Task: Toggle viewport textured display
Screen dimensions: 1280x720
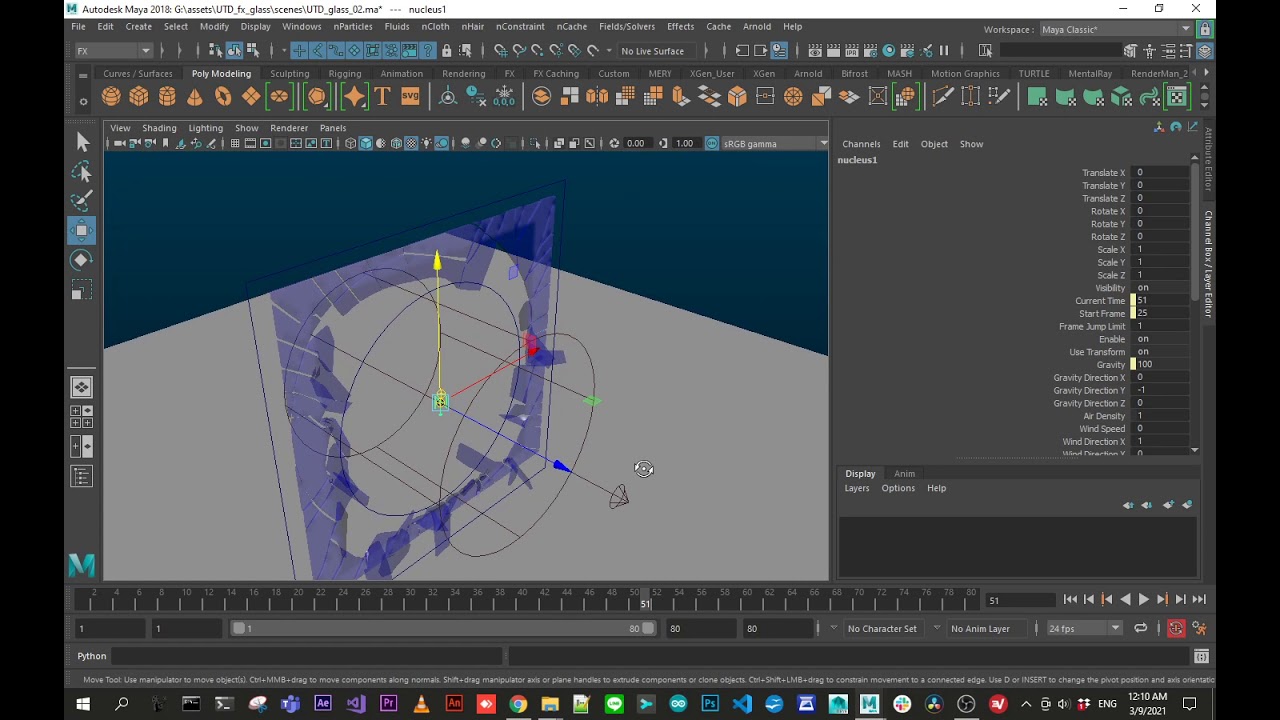Action: (411, 144)
